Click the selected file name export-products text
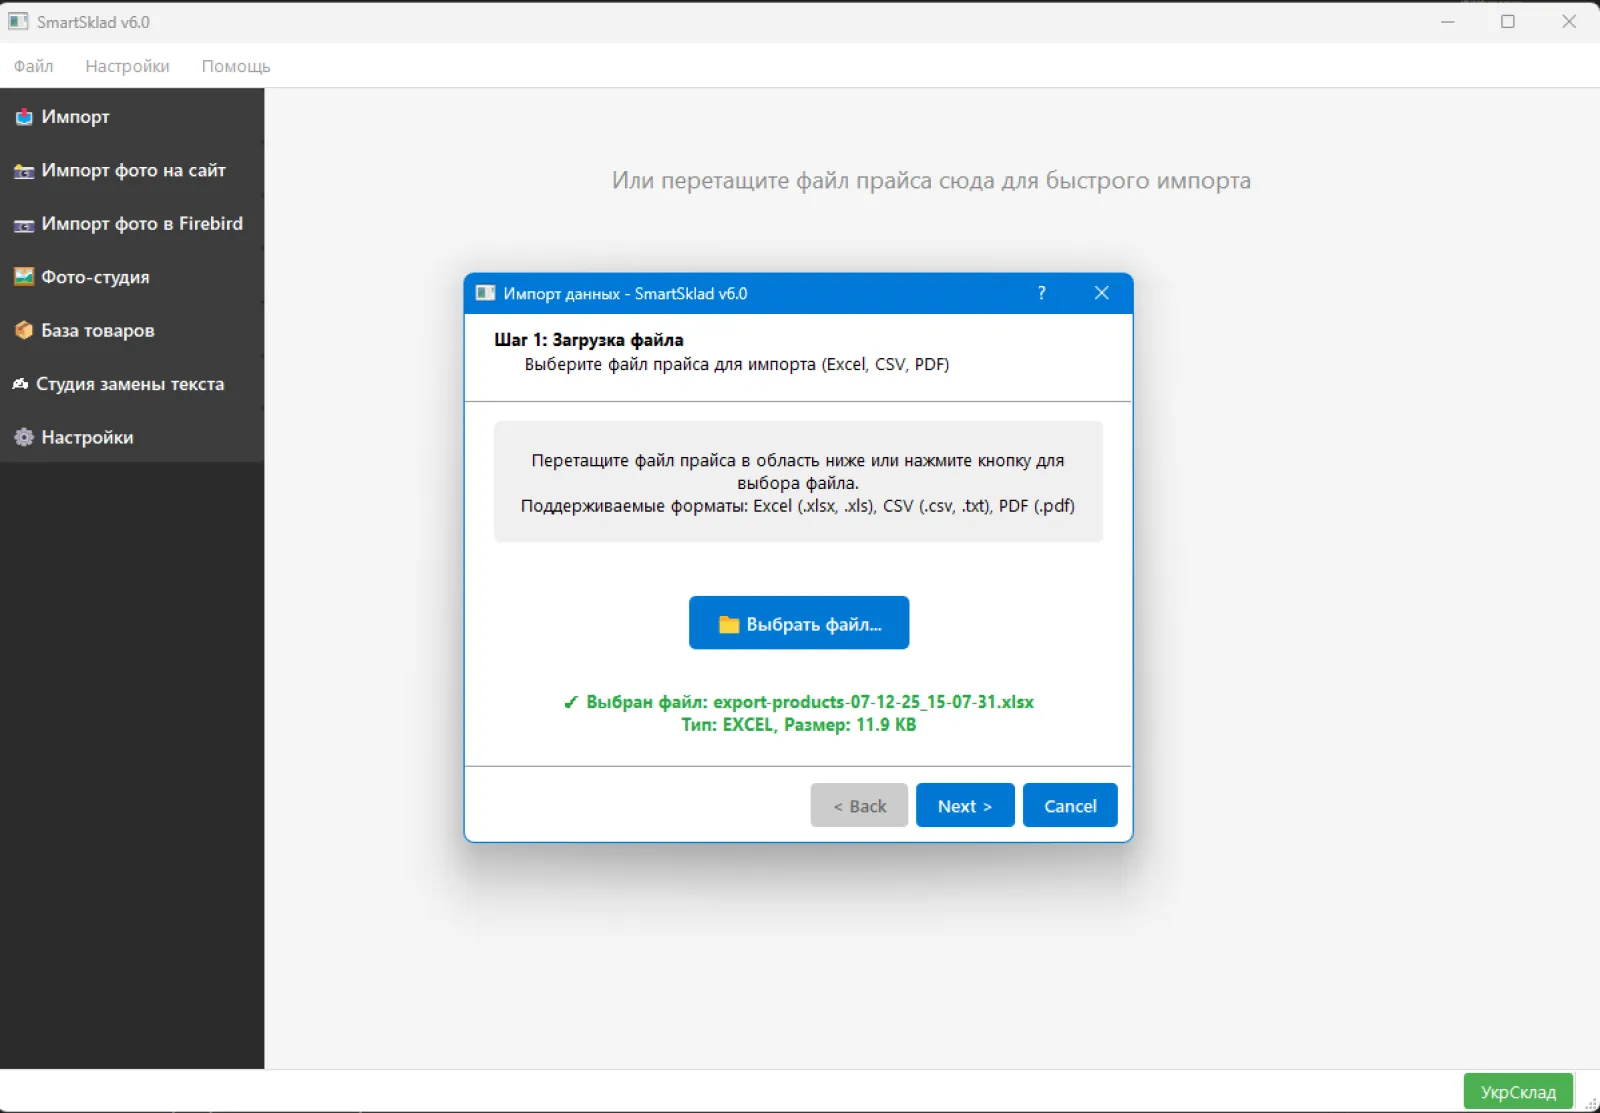The width and height of the screenshot is (1600, 1113). pos(873,702)
